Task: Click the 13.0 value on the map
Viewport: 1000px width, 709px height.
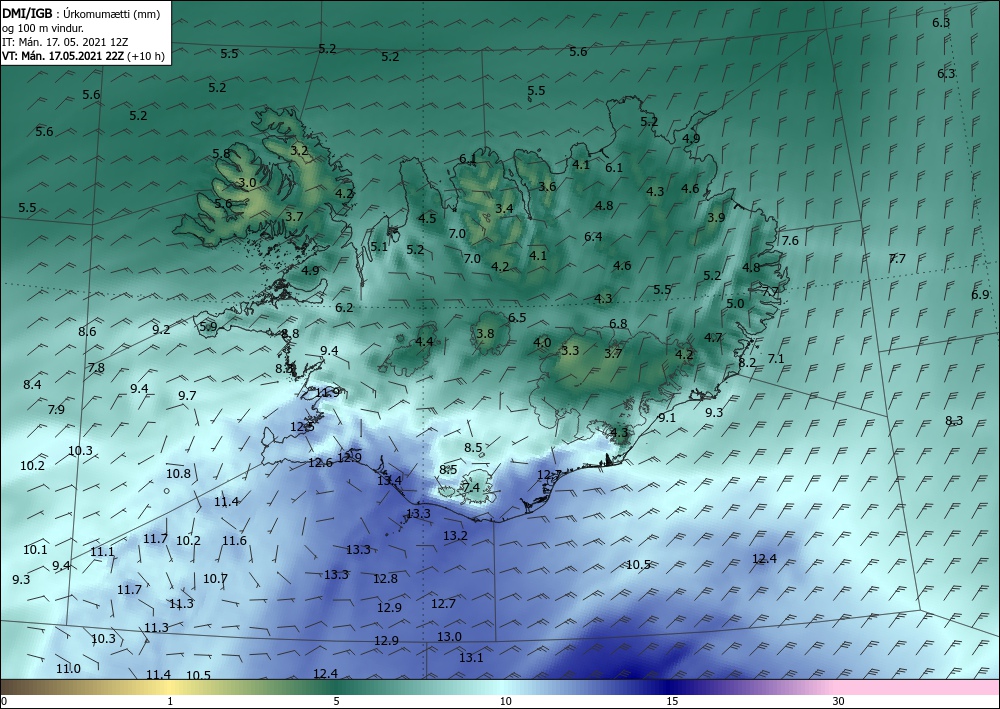Action: (449, 637)
